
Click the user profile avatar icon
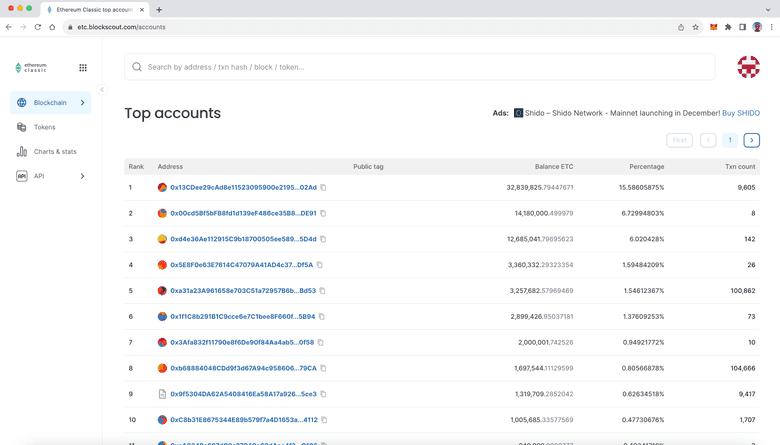coord(748,67)
